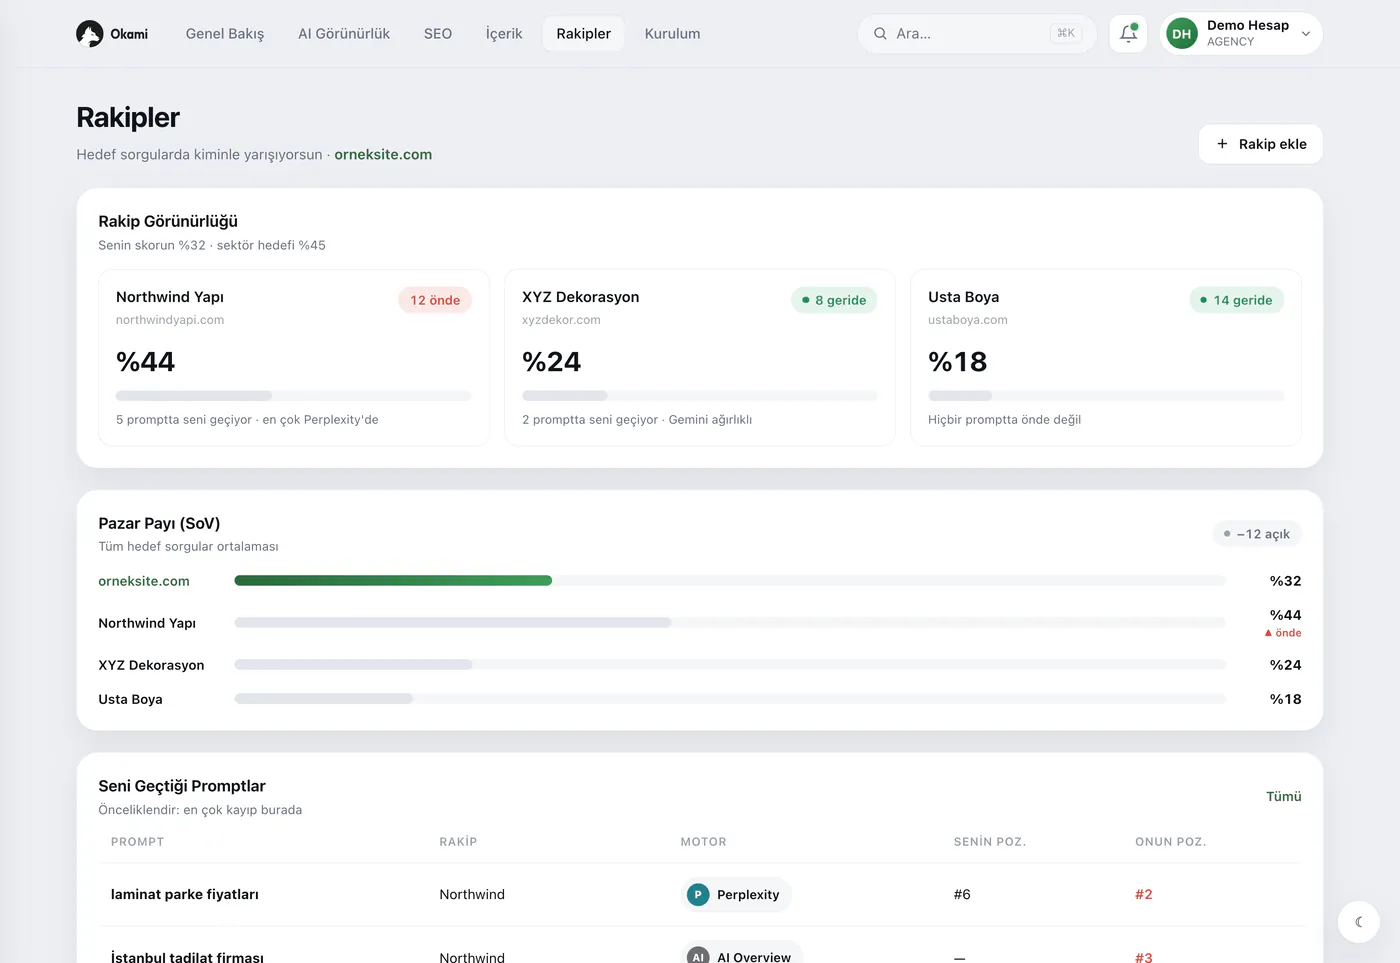Focus the Ara search field
1400x963 pixels.
coord(977,34)
